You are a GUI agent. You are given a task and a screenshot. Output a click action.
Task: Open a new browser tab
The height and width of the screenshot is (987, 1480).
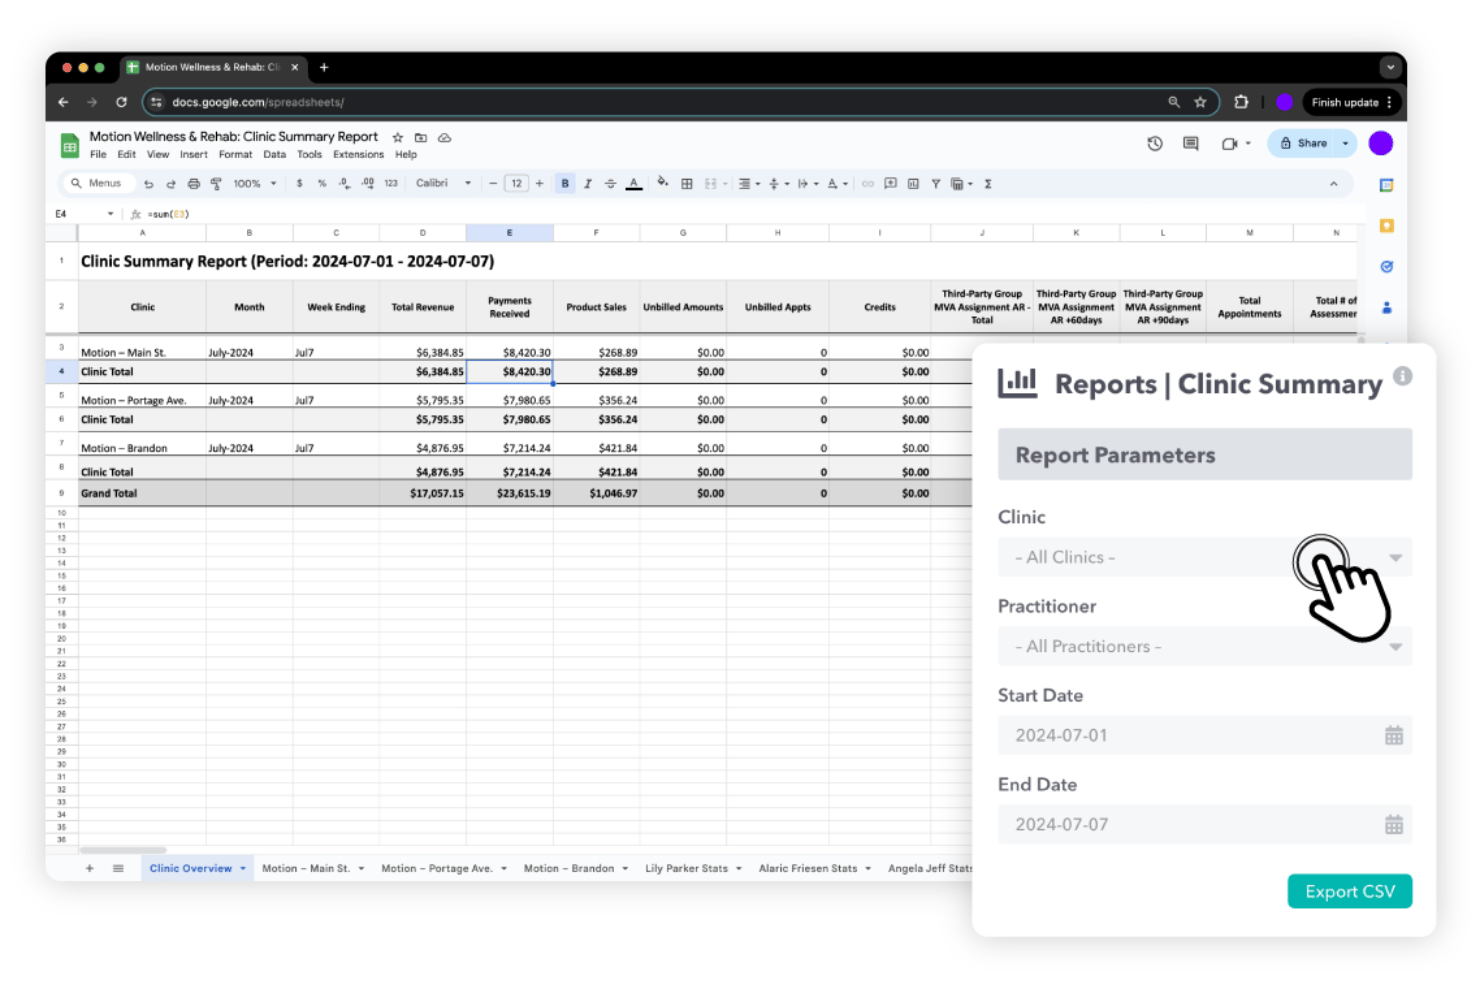(x=324, y=68)
